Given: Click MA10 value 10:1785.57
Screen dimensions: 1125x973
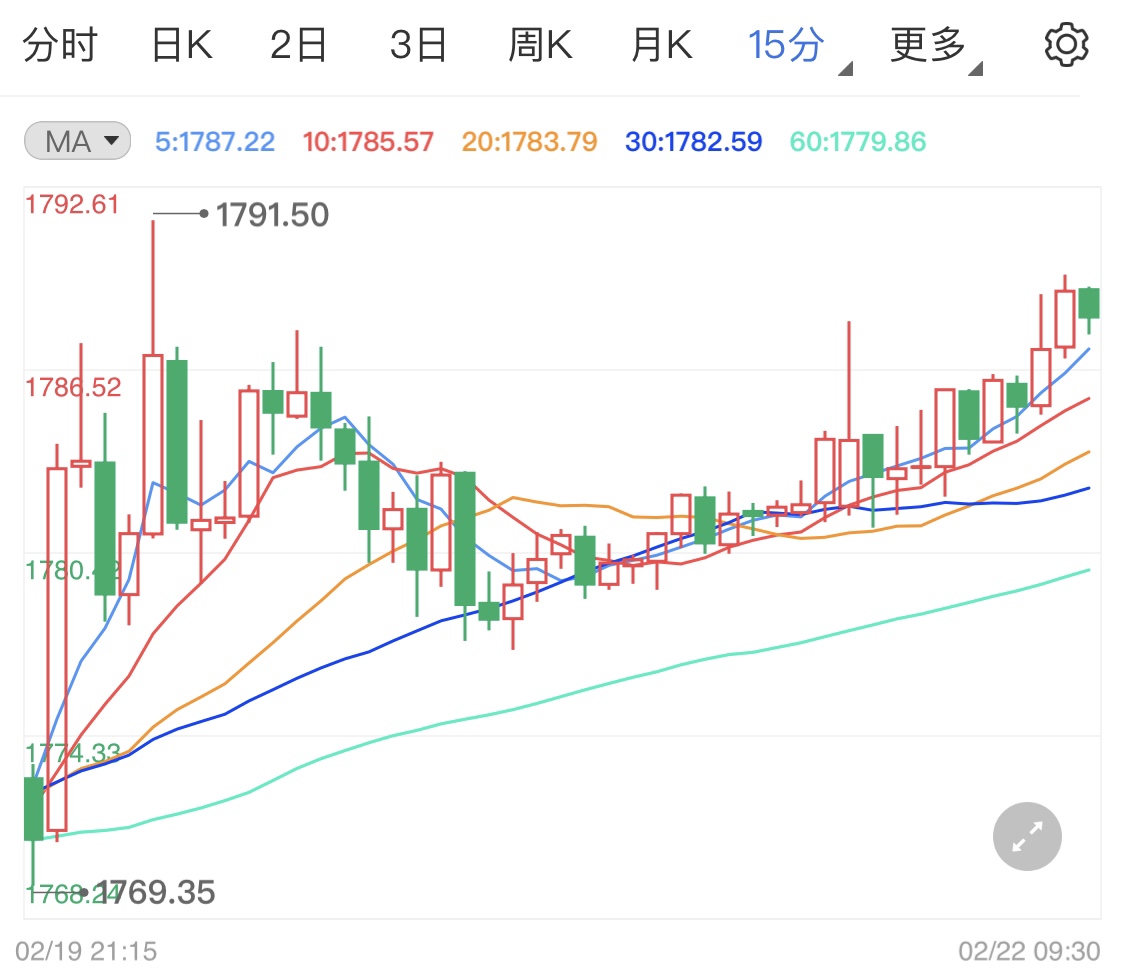Looking at the screenshot, I should pos(368,142).
